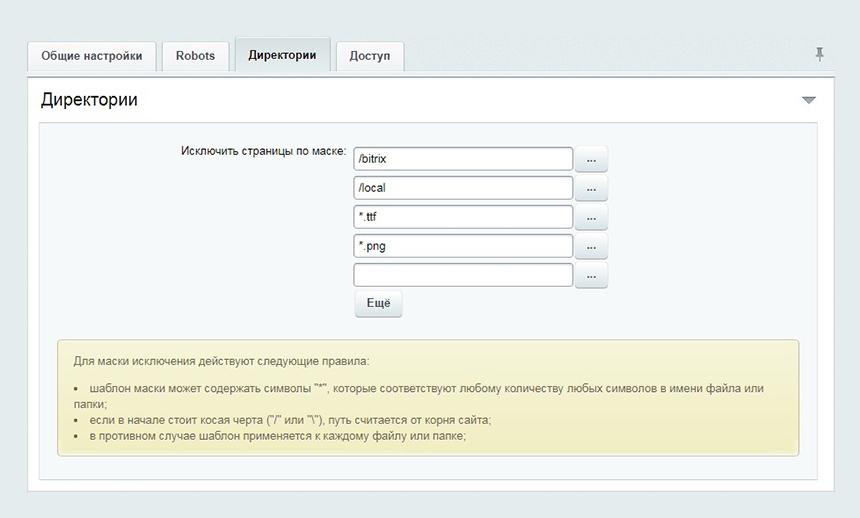The image size is (860, 518).
Task: Open browse dialog next to *.ttf
Action: tap(591, 218)
